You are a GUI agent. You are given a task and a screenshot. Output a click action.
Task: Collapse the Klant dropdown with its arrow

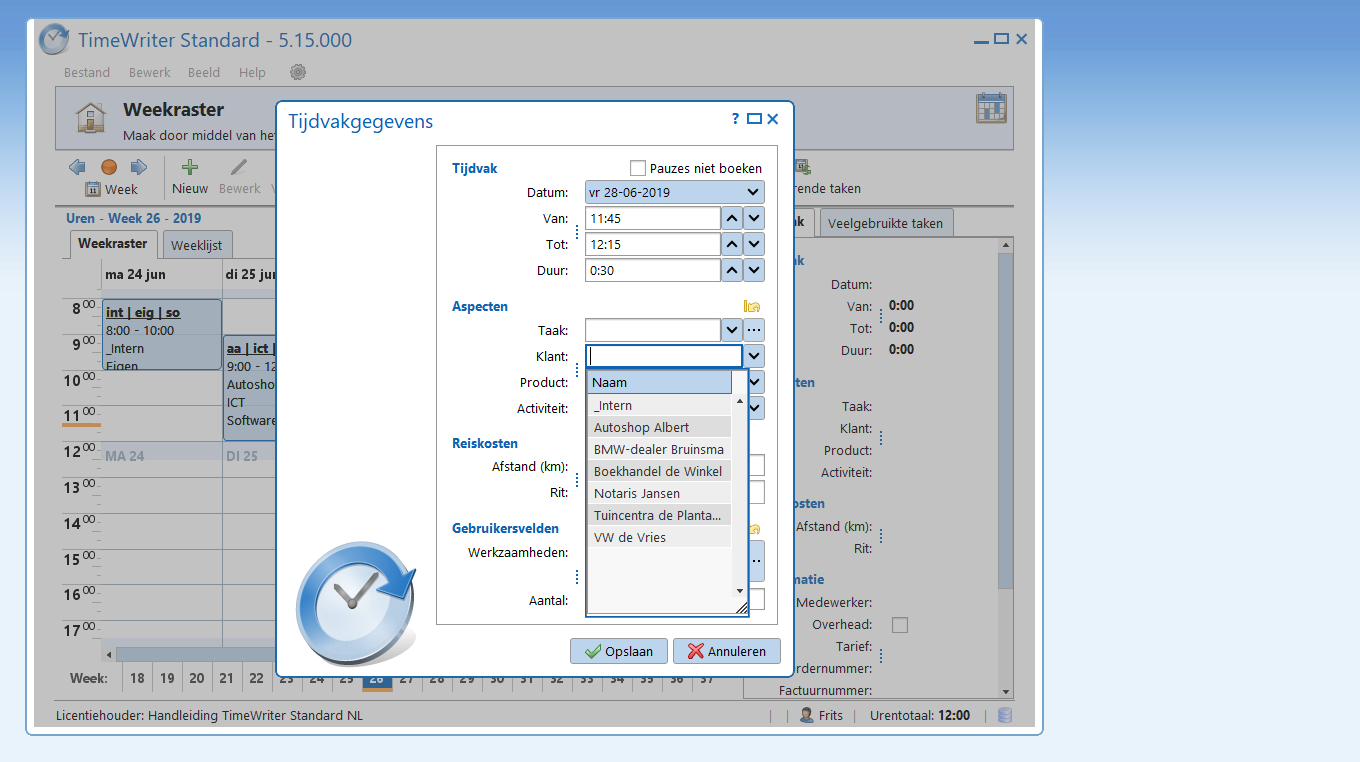tap(754, 356)
